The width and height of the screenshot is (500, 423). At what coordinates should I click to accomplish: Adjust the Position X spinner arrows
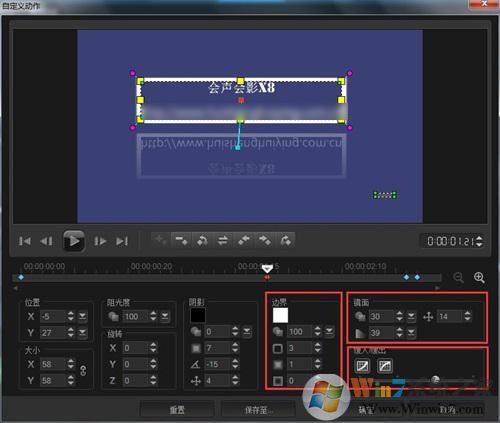[x=71, y=316]
